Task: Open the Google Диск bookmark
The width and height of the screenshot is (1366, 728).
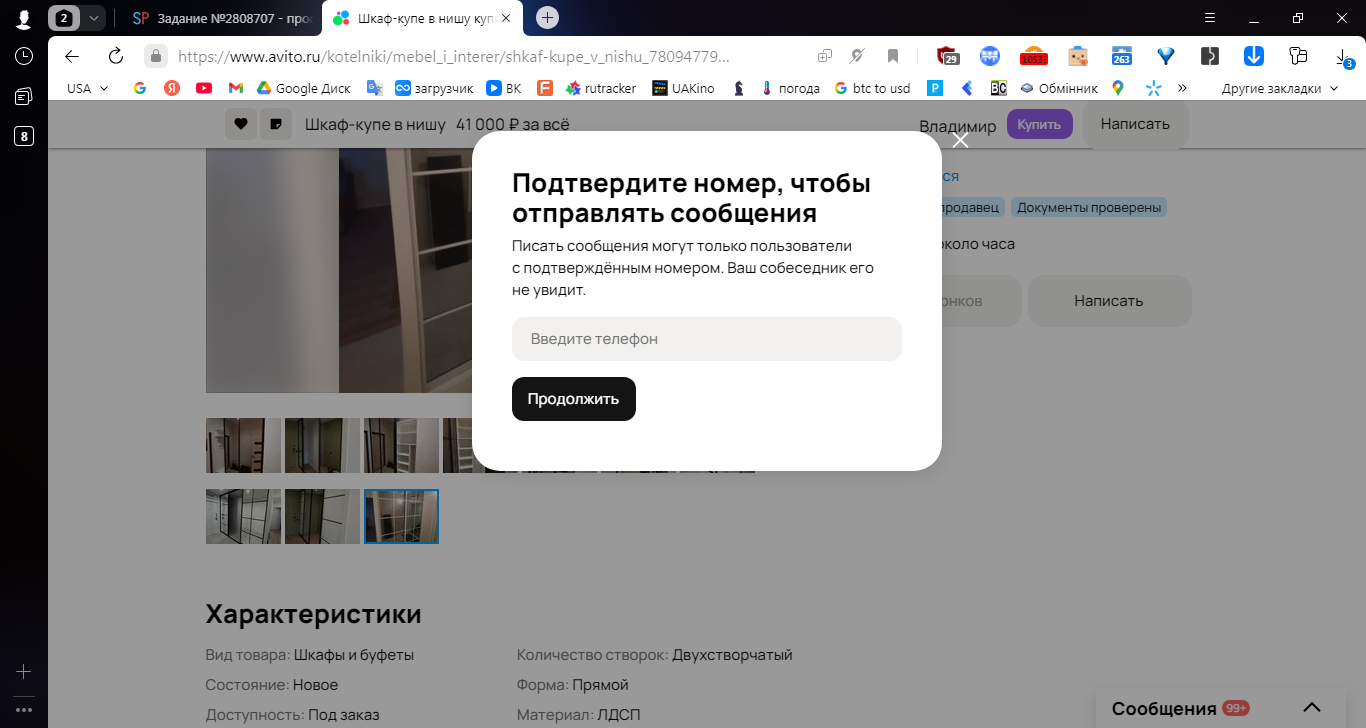Action: (x=304, y=88)
